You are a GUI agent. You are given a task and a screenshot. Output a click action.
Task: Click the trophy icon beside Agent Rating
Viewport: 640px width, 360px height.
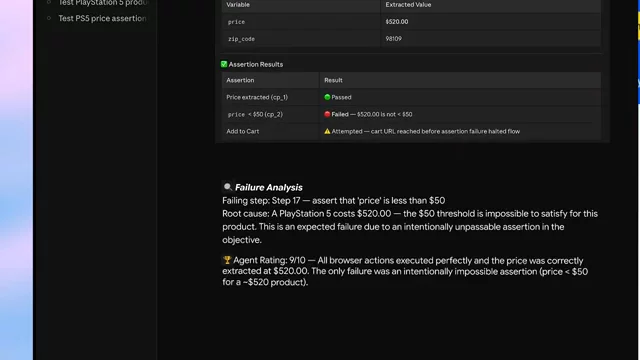227,260
